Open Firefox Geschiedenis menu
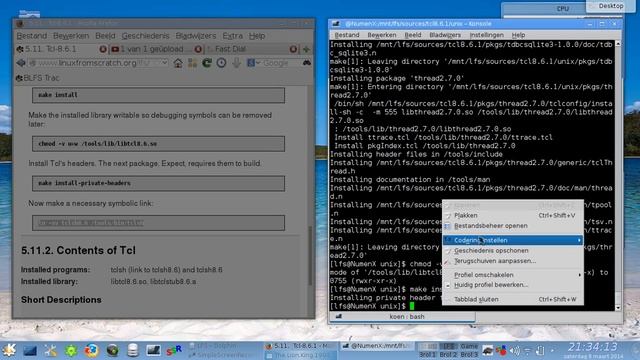This screenshot has height=360, width=640. pos(145,36)
